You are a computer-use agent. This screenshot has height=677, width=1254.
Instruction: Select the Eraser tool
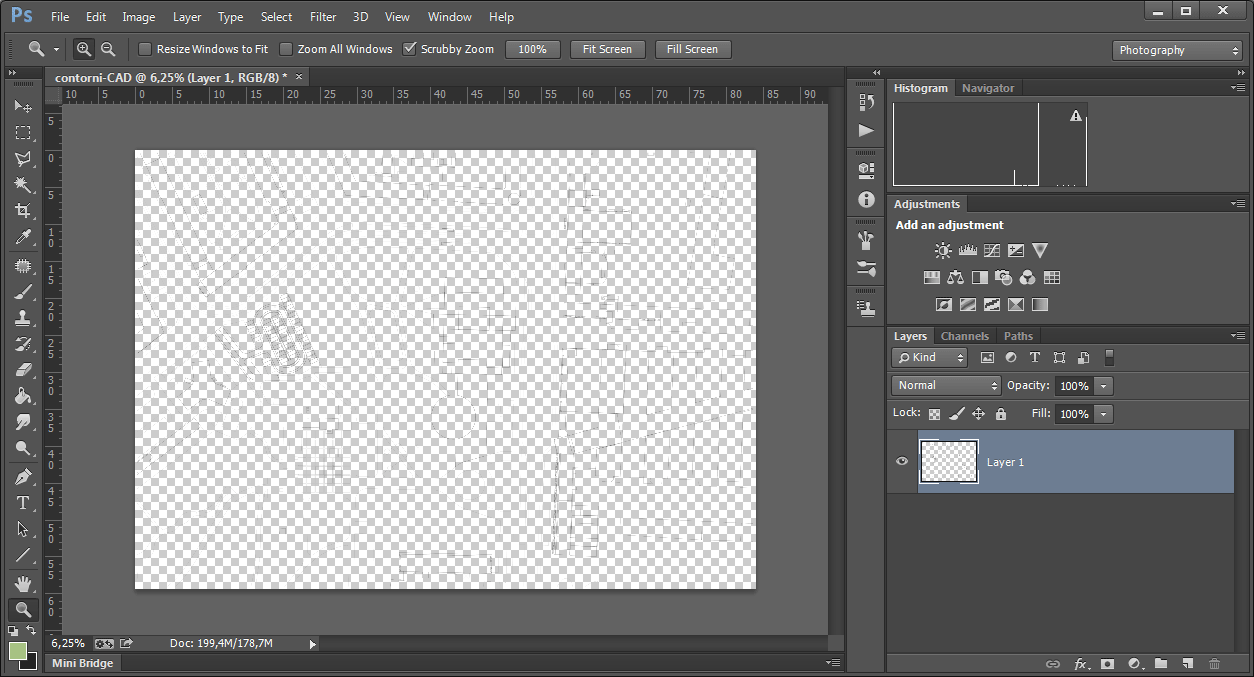coord(23,370)
